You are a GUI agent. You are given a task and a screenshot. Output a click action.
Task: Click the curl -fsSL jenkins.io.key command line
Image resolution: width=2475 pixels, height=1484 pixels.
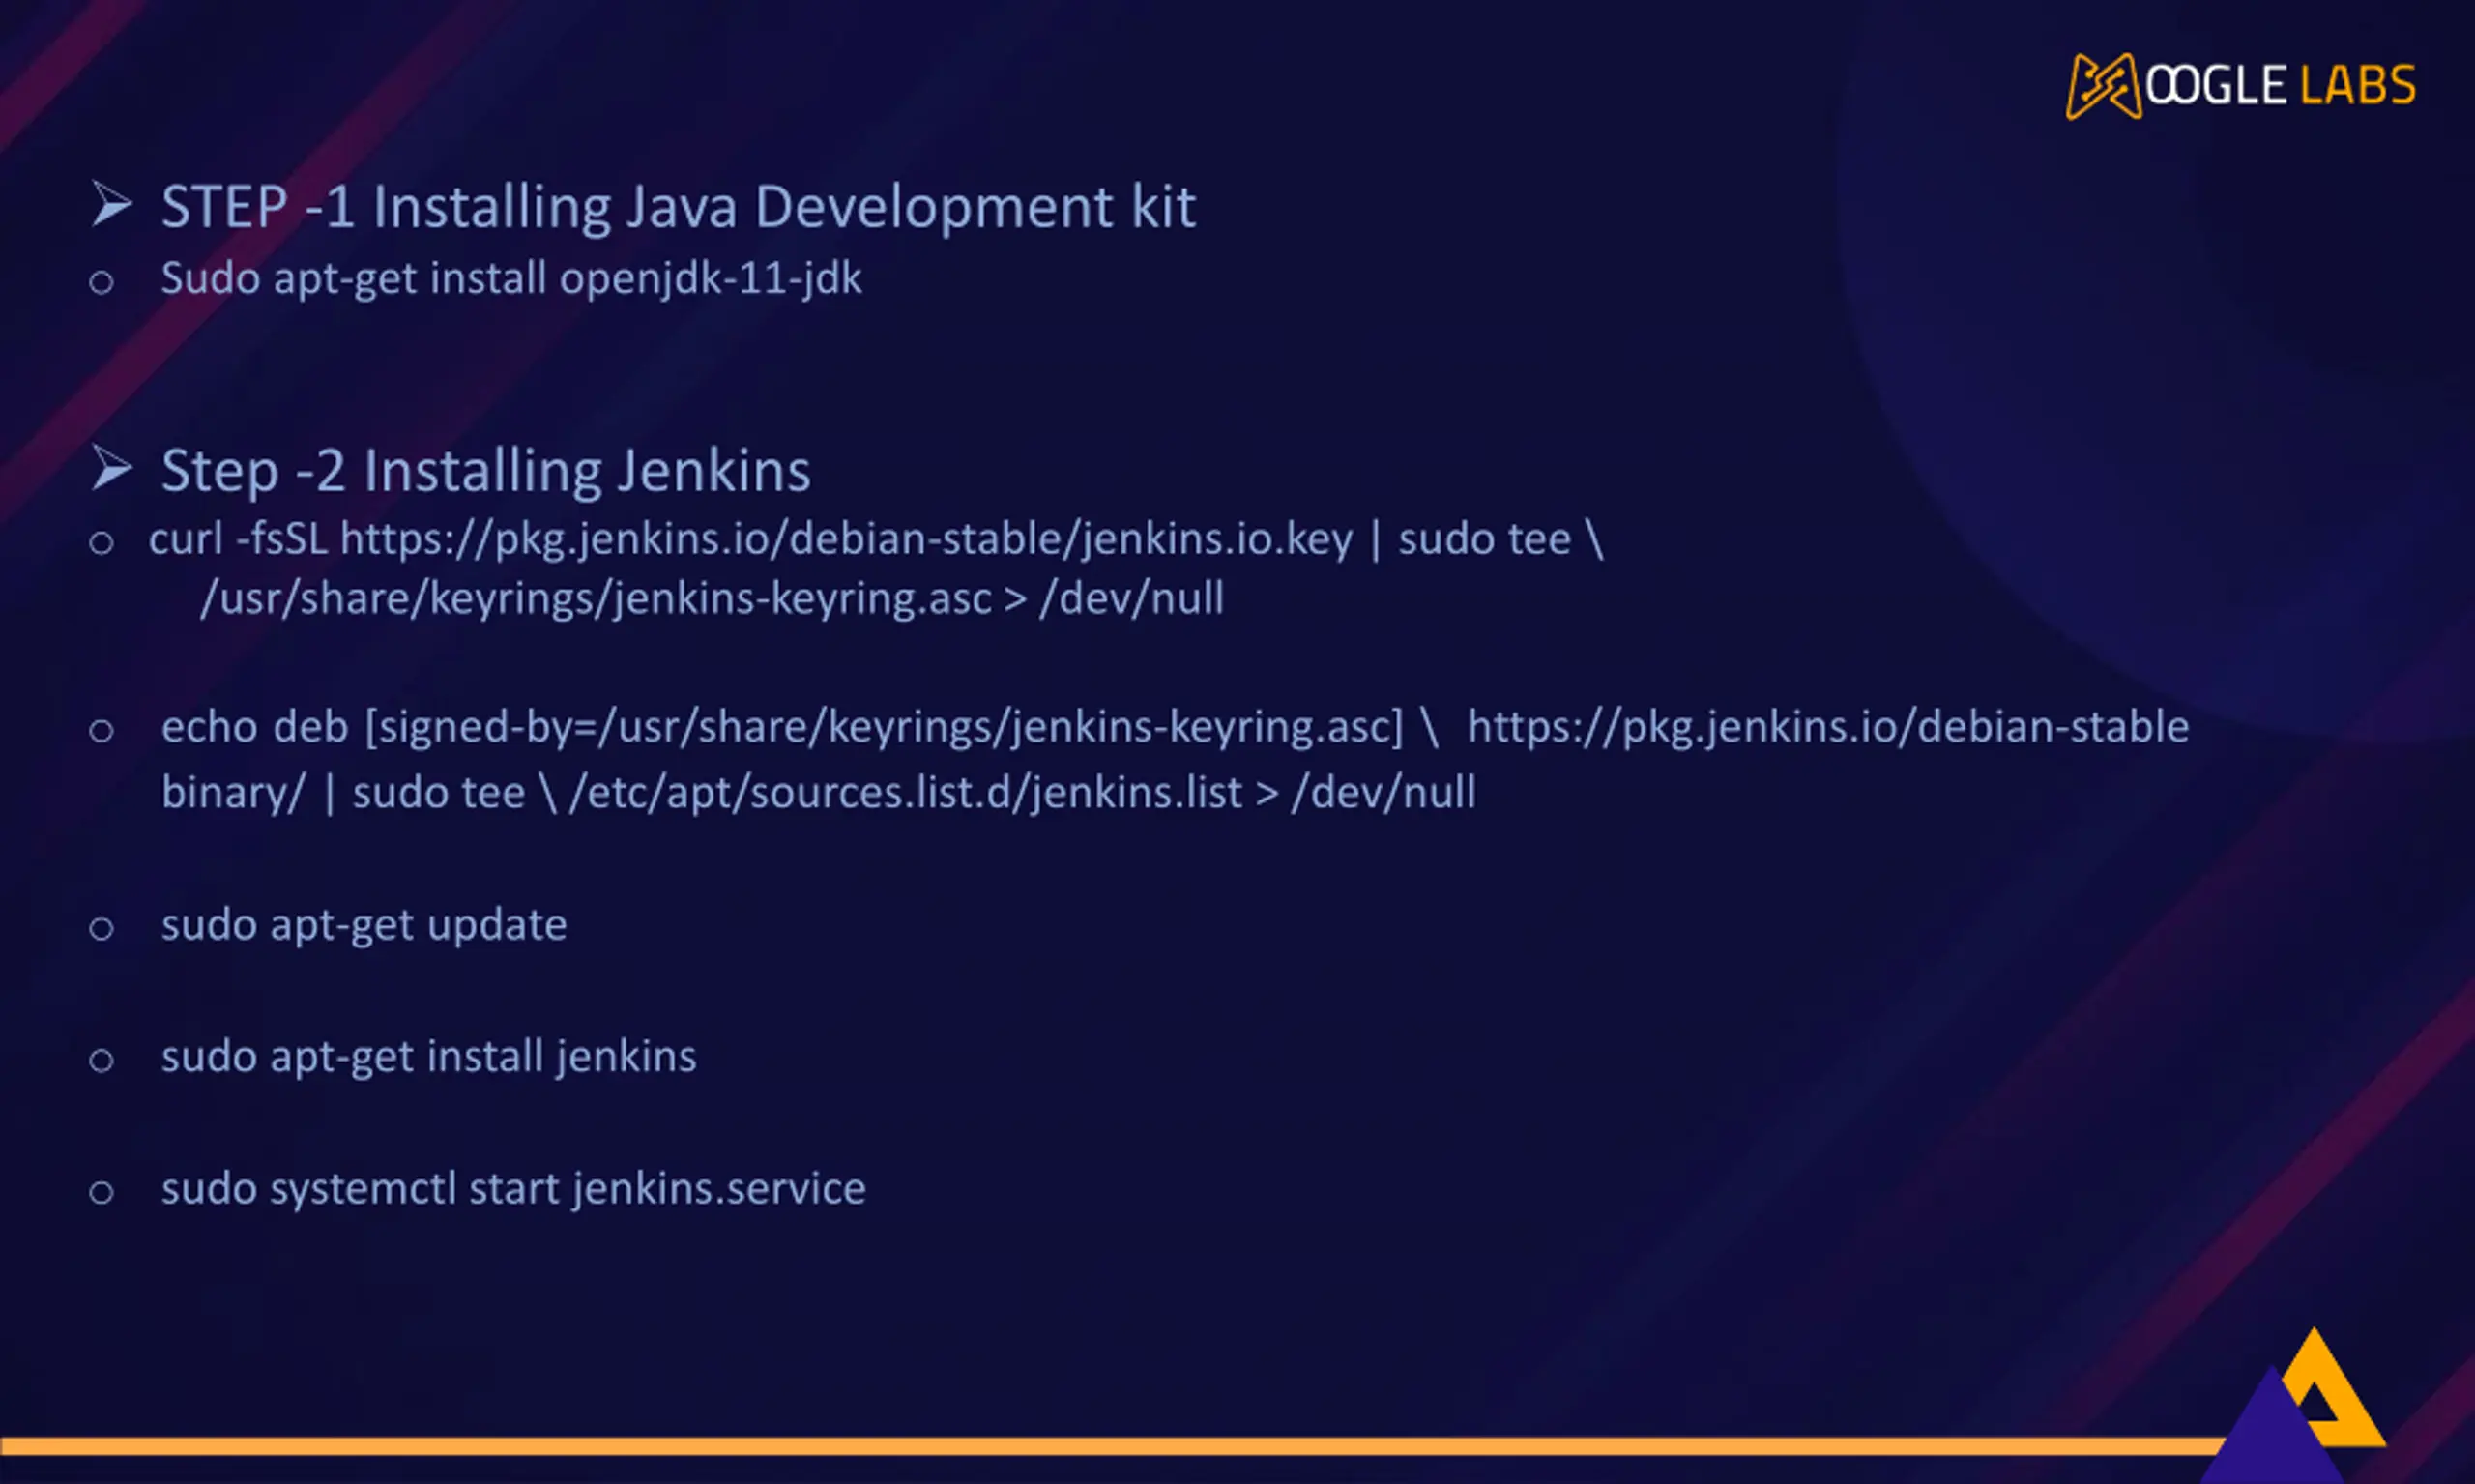[x=876, y=540]
